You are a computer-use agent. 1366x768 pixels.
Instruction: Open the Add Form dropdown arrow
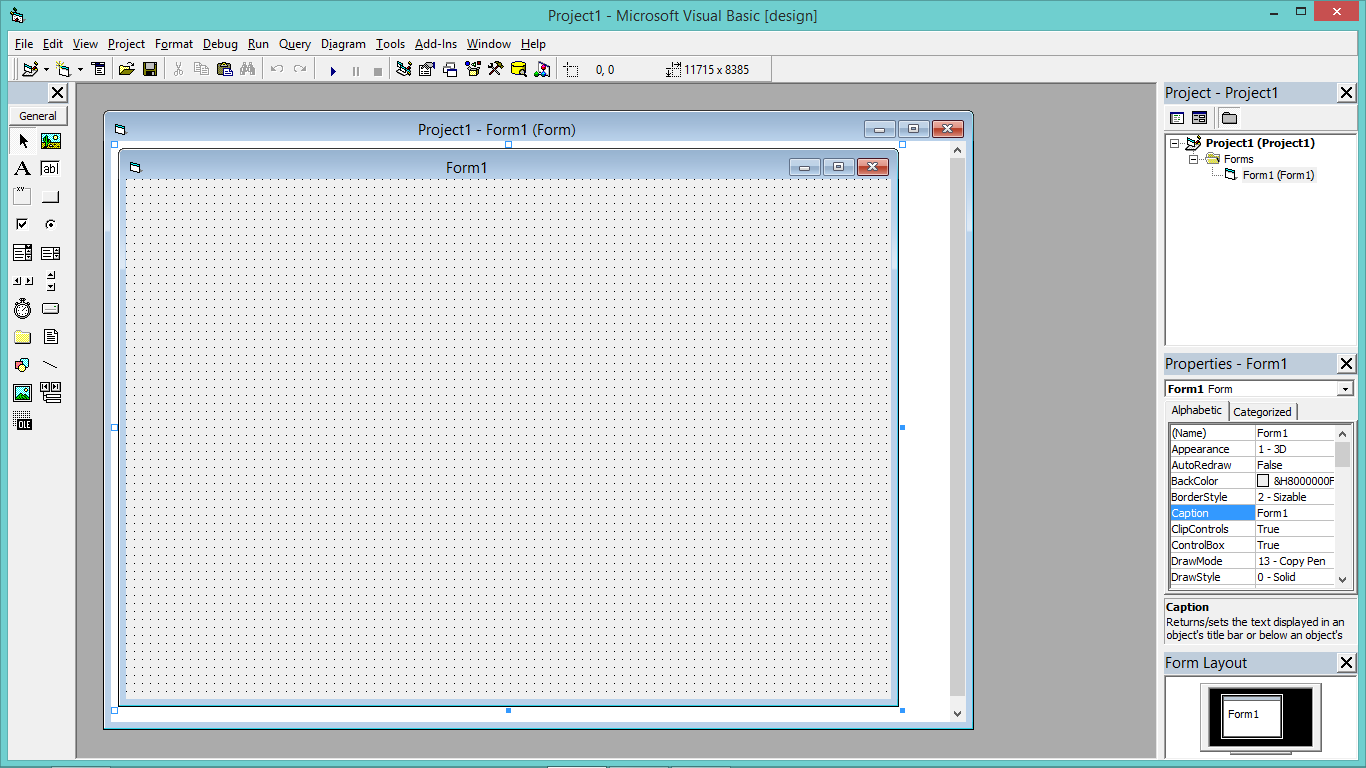80,69
